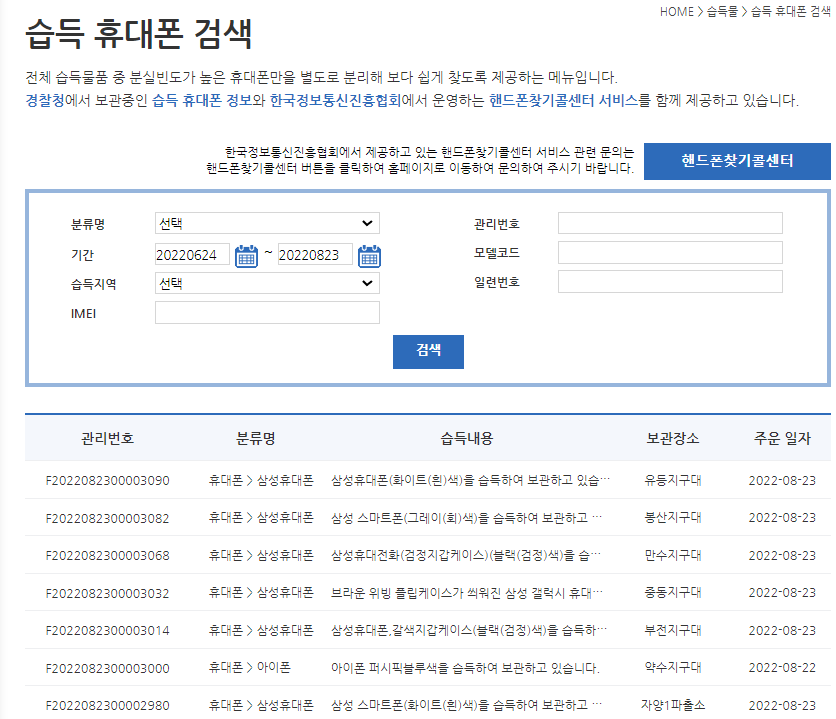This screenshot has height=719, width=836.
Task: Open description starting 삼성휴대전화(검정지갑케이스)
Action: [465, 556]
